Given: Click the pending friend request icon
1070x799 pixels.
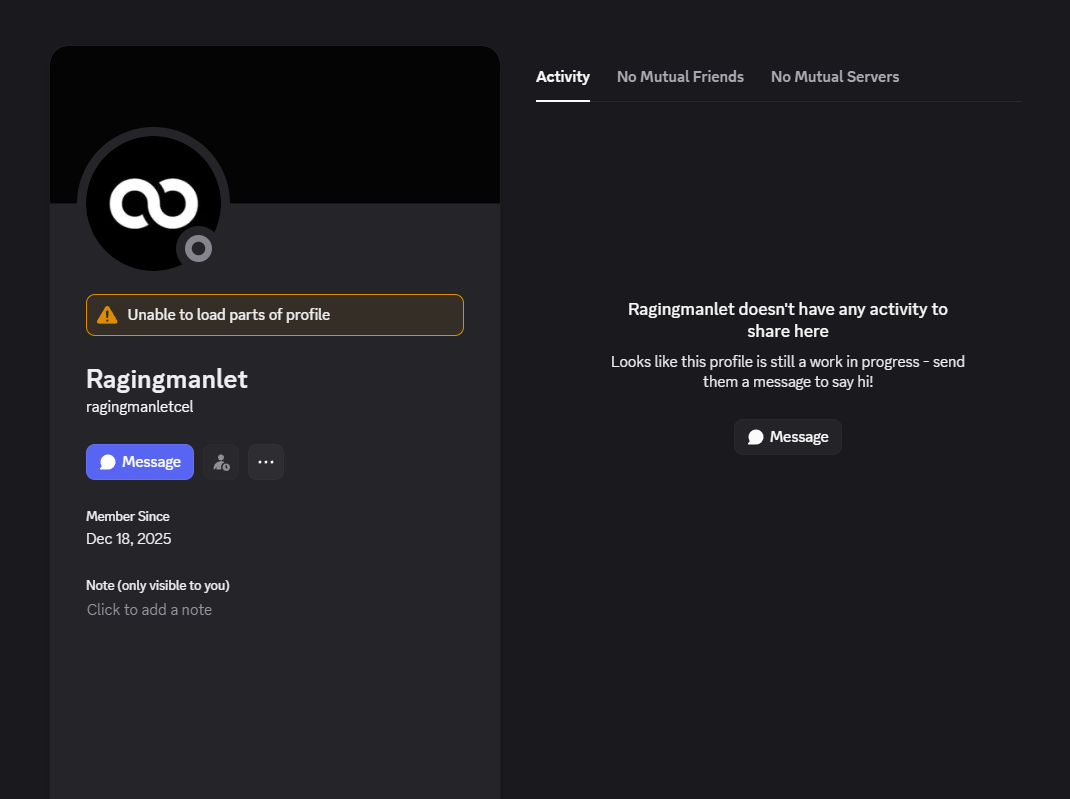Looking at the screenshot, I should pos(221,462).
